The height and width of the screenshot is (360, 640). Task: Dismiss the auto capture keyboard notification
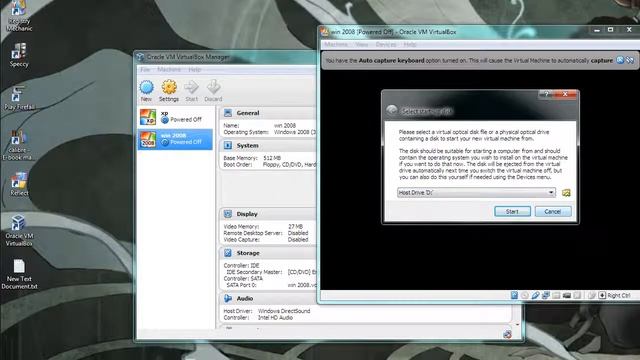(620, 60)
